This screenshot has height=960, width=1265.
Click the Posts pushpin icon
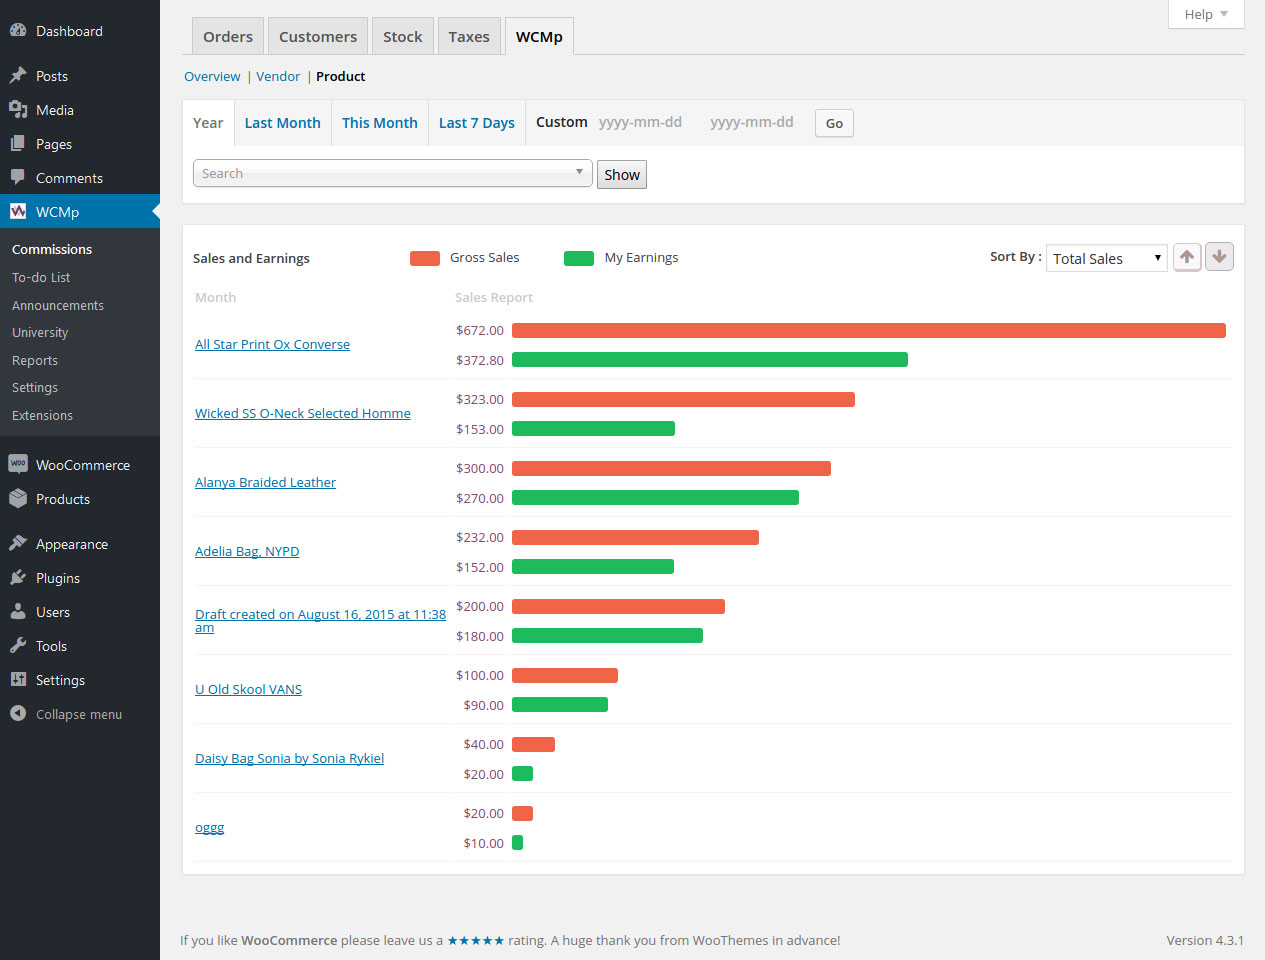click(18, 76)
